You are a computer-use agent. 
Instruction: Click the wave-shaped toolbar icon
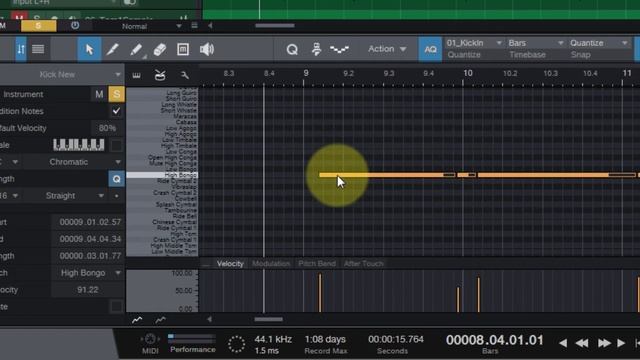point(339,49)
